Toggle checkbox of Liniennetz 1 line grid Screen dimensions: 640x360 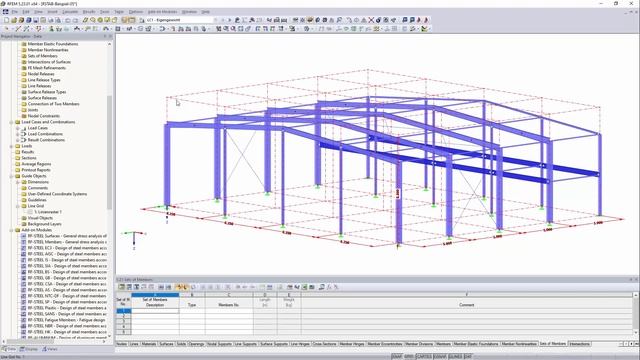pyautogui.click(x=30, y=212)
